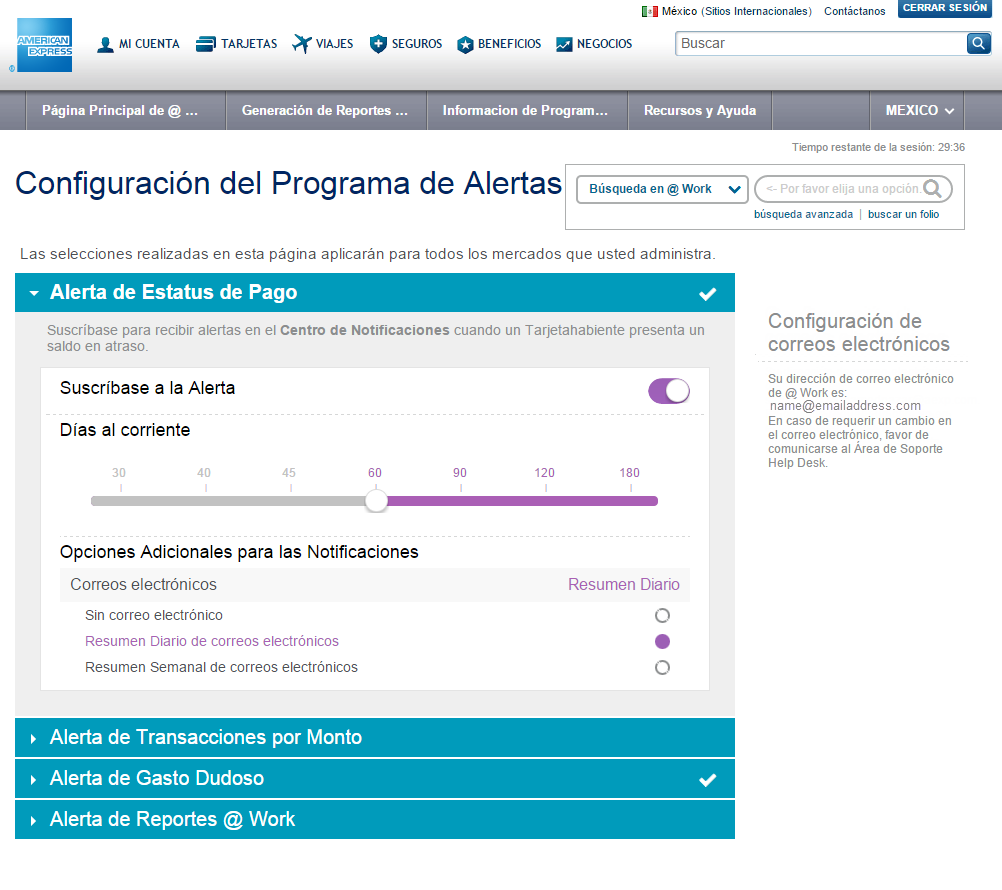Click the búsqueda avanzada link
Screen dimensions: 1002x890
pyautogui.click(x=803, y=215)
